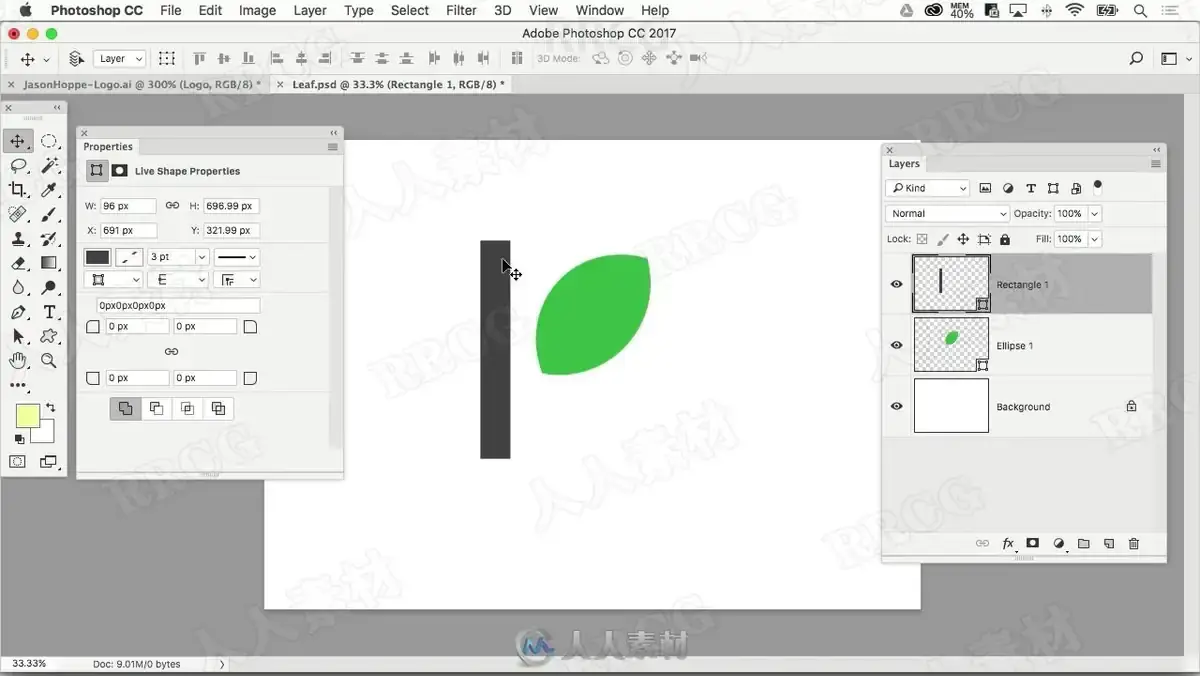Open the Edit Toolbar three-dots button

pos(18,385)
